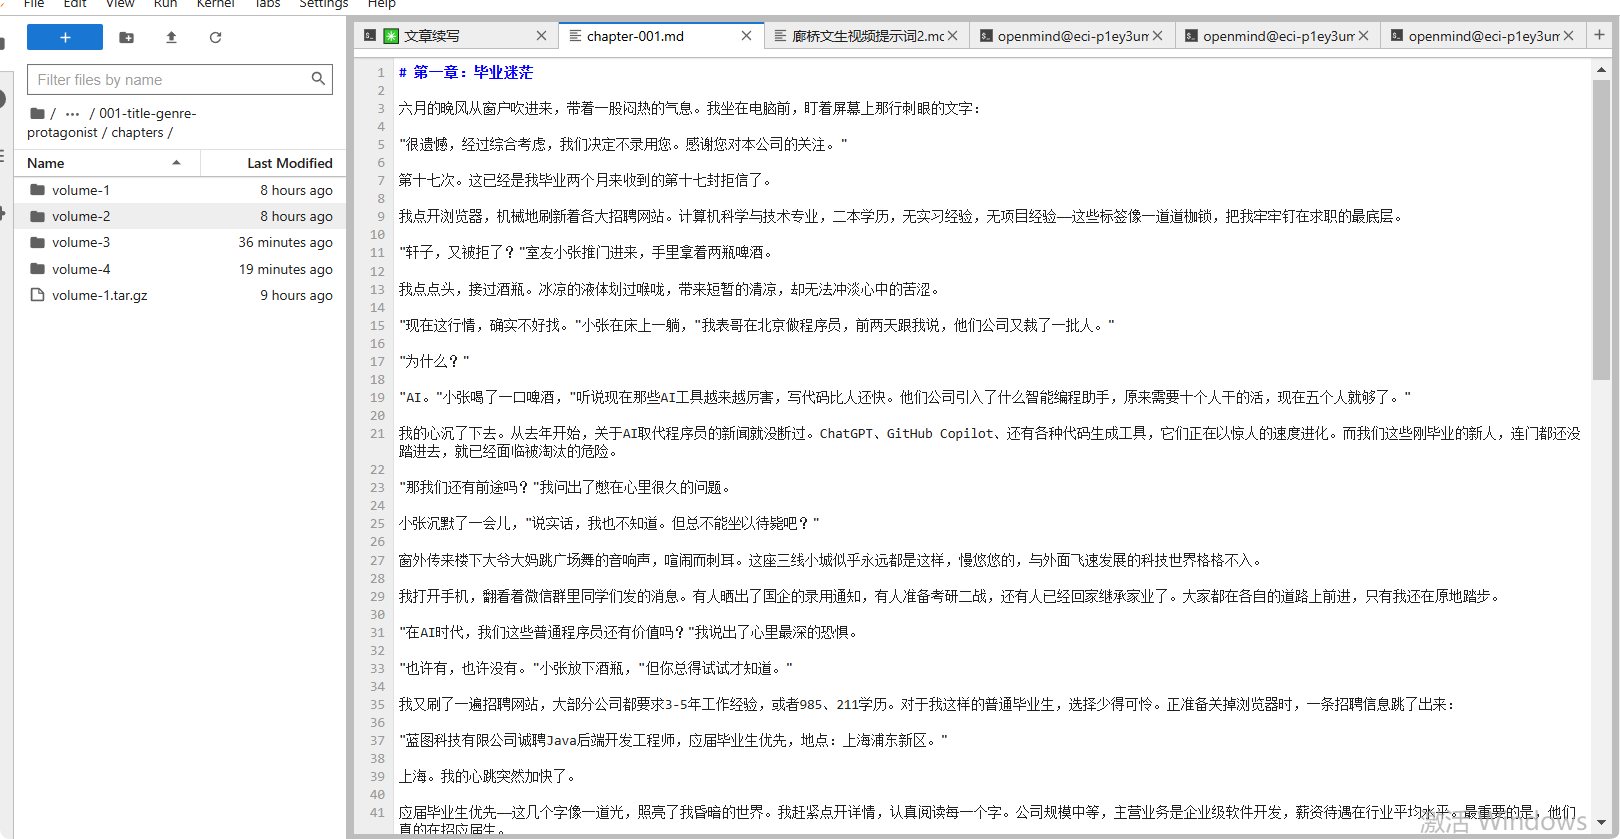The height and width of the screenshot is (839, 1620).
Task: Refresh the file list
Action: point(215,37)
